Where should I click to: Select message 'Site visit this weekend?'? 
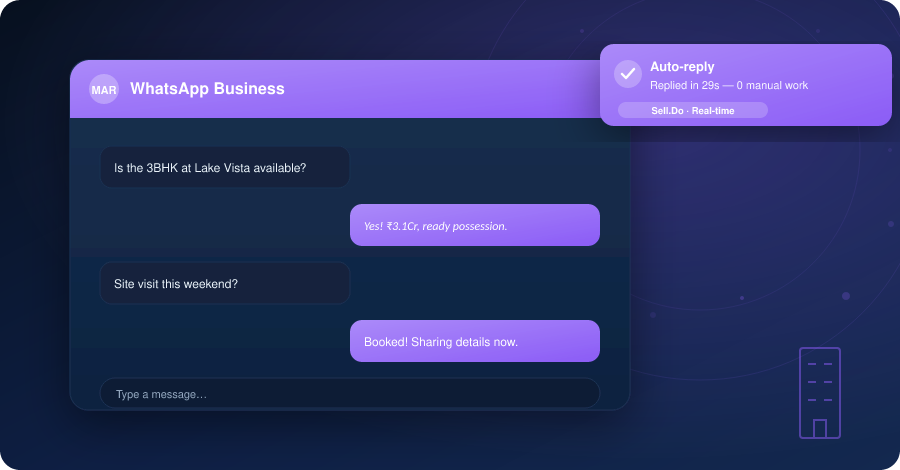point(225,283)
